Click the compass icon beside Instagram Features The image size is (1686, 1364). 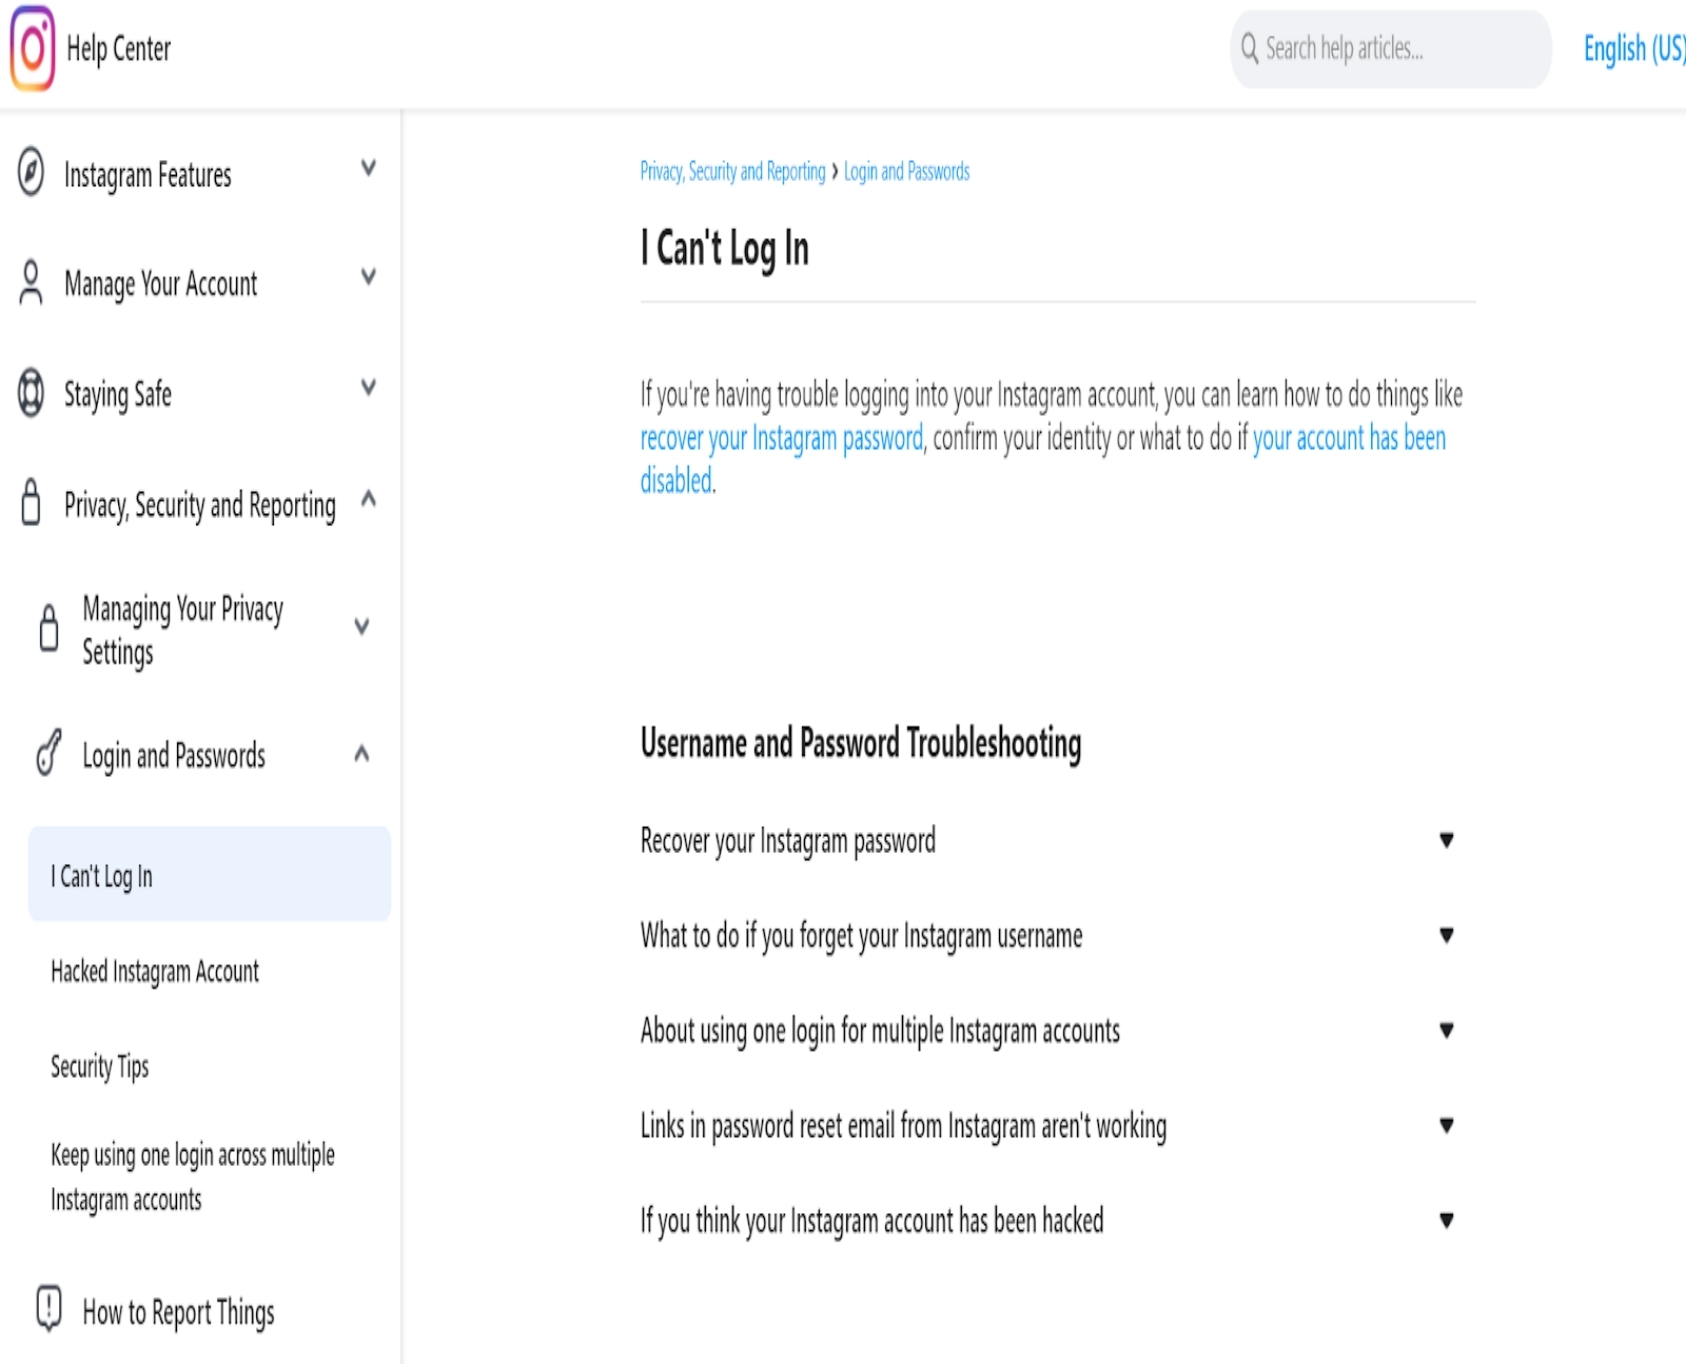(x=31, y=172)
